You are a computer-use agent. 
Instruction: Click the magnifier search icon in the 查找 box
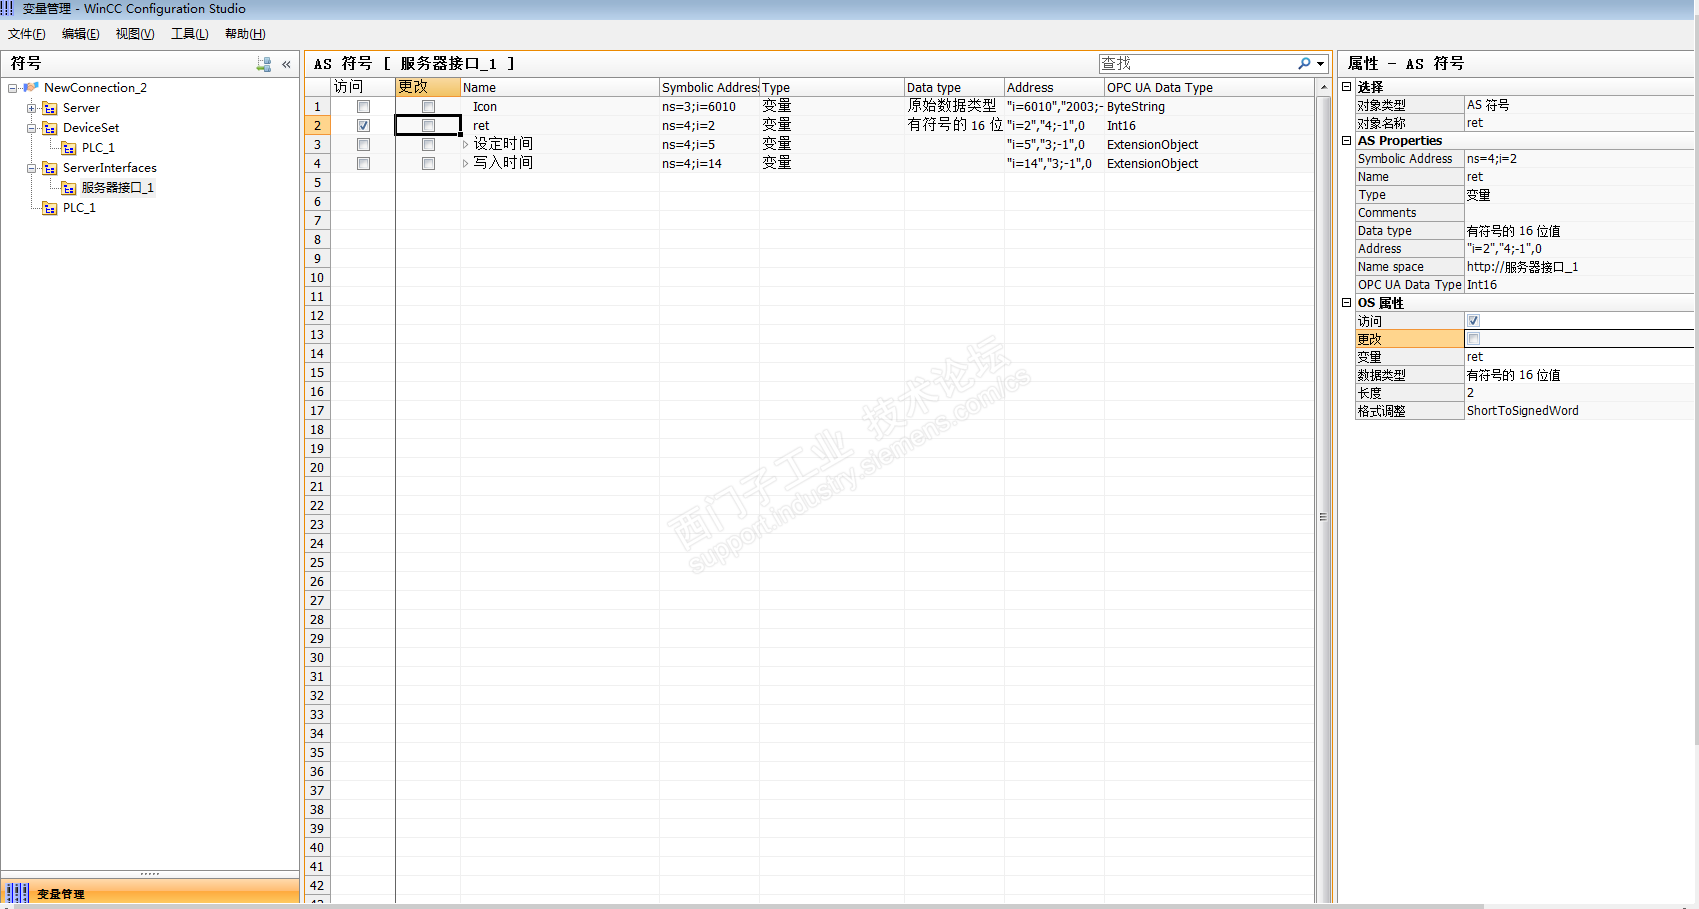point(1304,63)
